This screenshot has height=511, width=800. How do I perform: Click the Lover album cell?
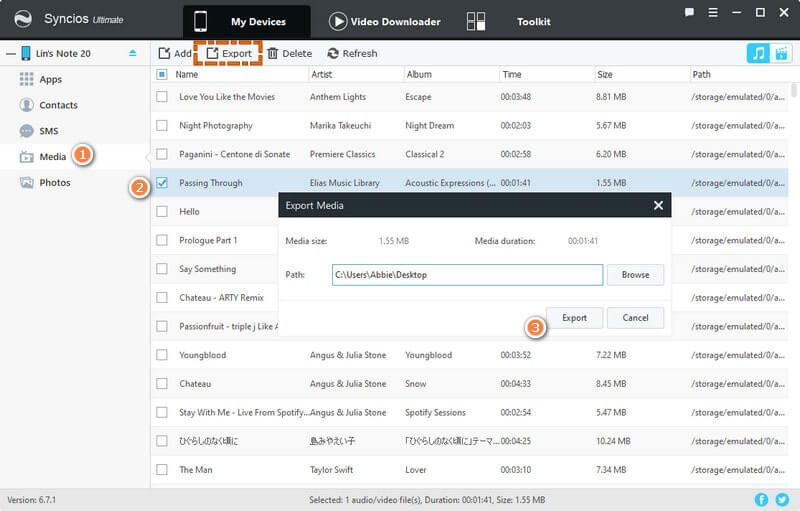pos(416,470)
